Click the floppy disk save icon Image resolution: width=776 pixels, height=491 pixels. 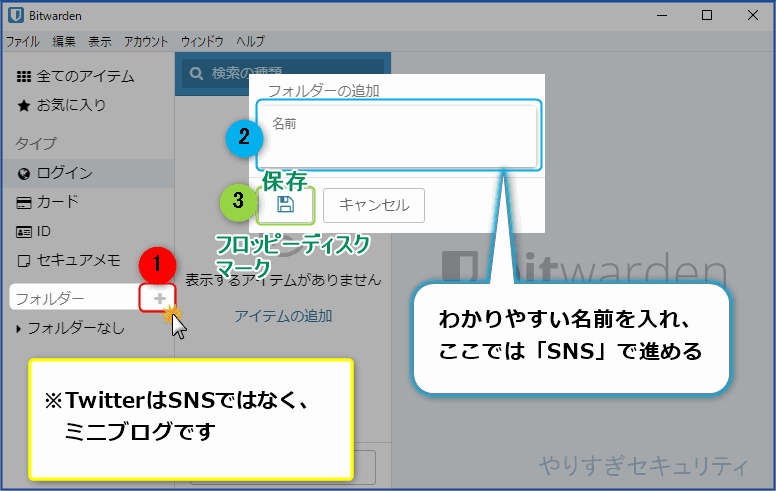point(286,204)
